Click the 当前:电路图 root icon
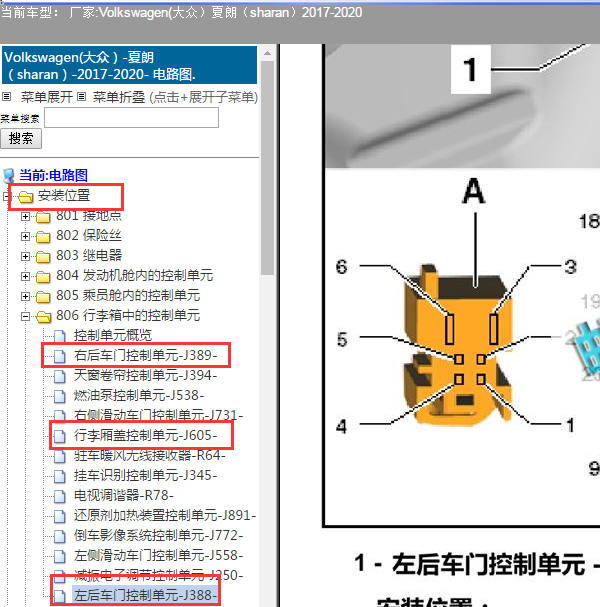This screenshot has width=600, height=607. [9, 176]
